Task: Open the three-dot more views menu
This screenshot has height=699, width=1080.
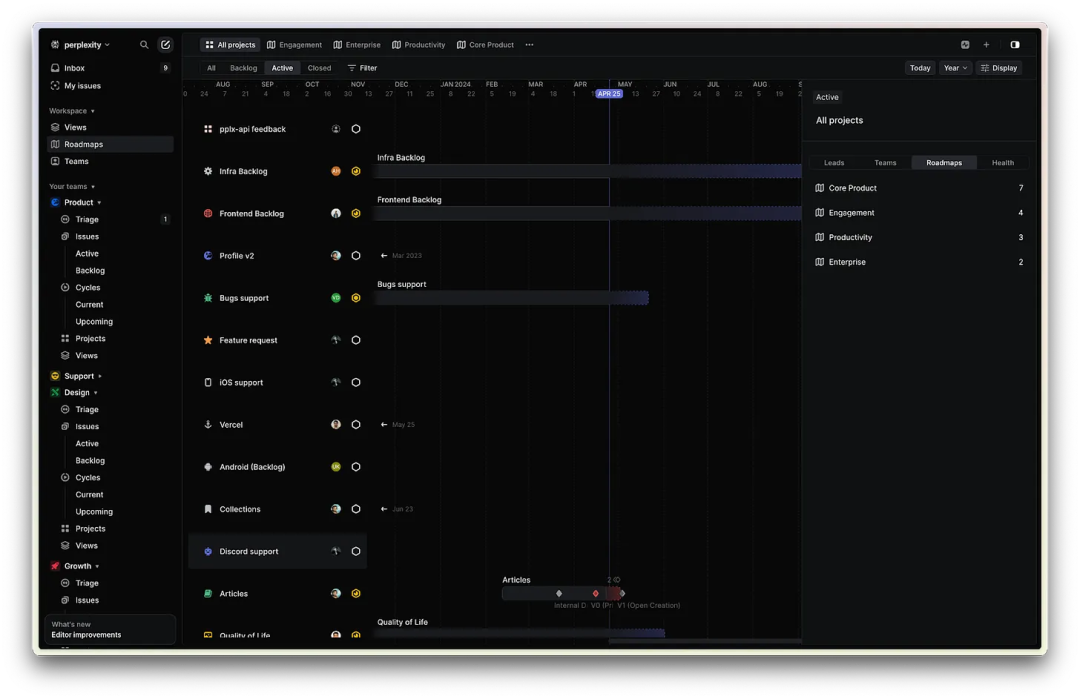Action: [x=529, y=45]
